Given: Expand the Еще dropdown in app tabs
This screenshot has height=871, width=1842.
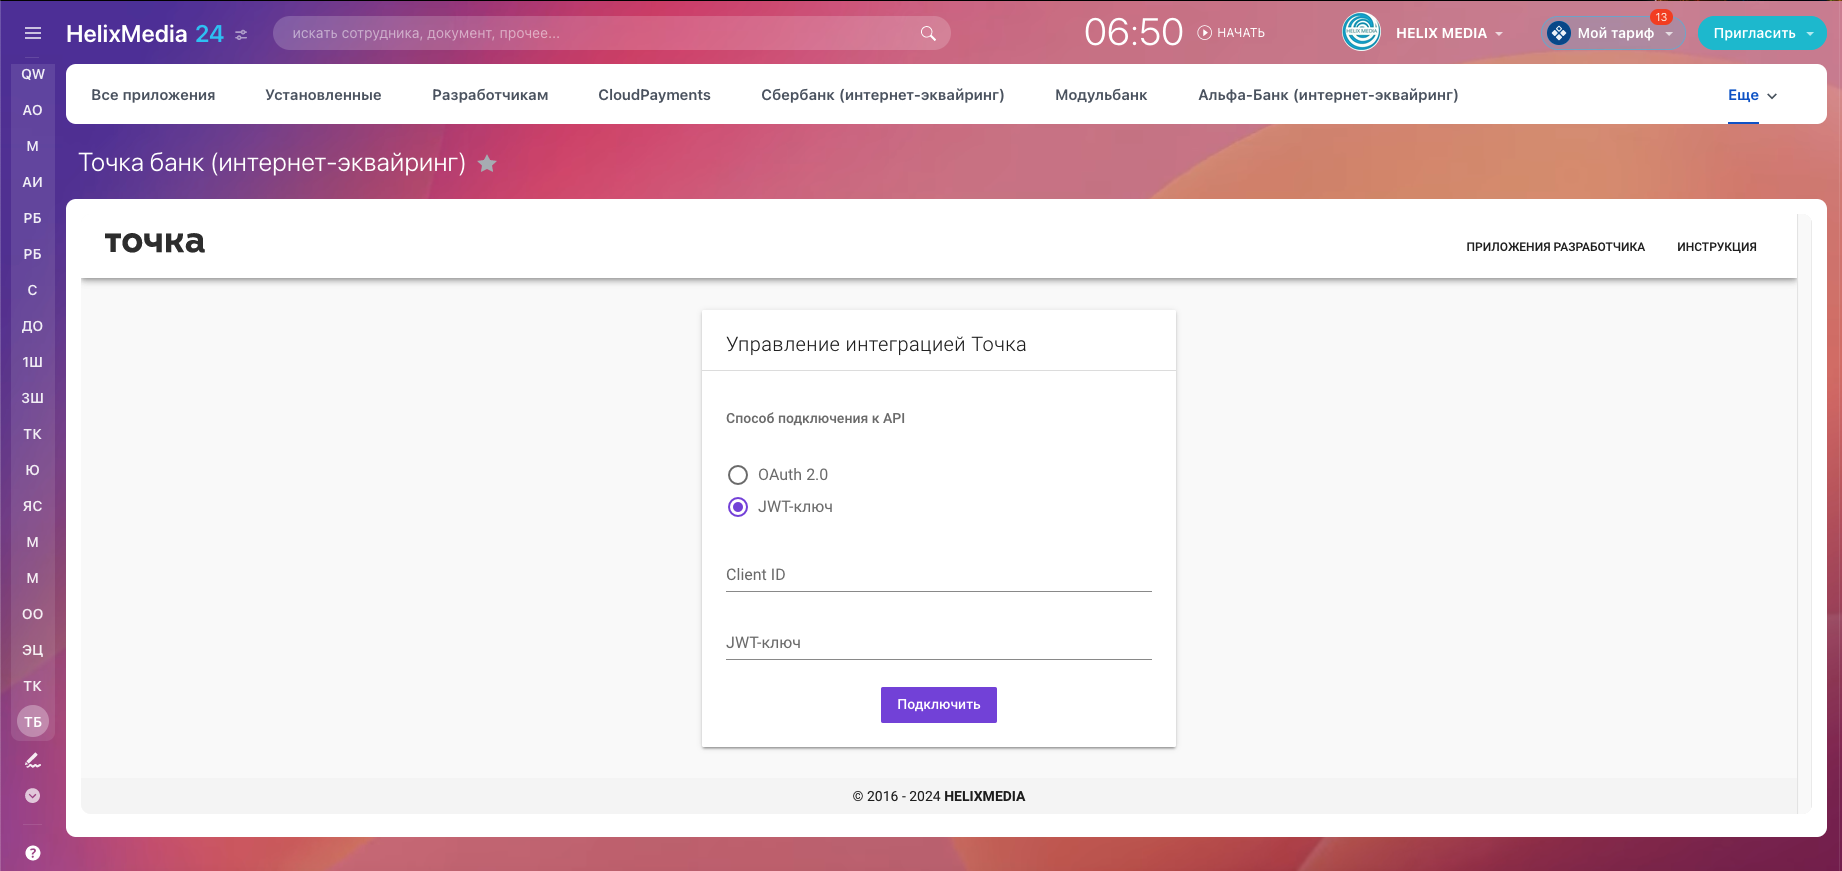Looking at the screenshot, I should [x=1753, y=95].
